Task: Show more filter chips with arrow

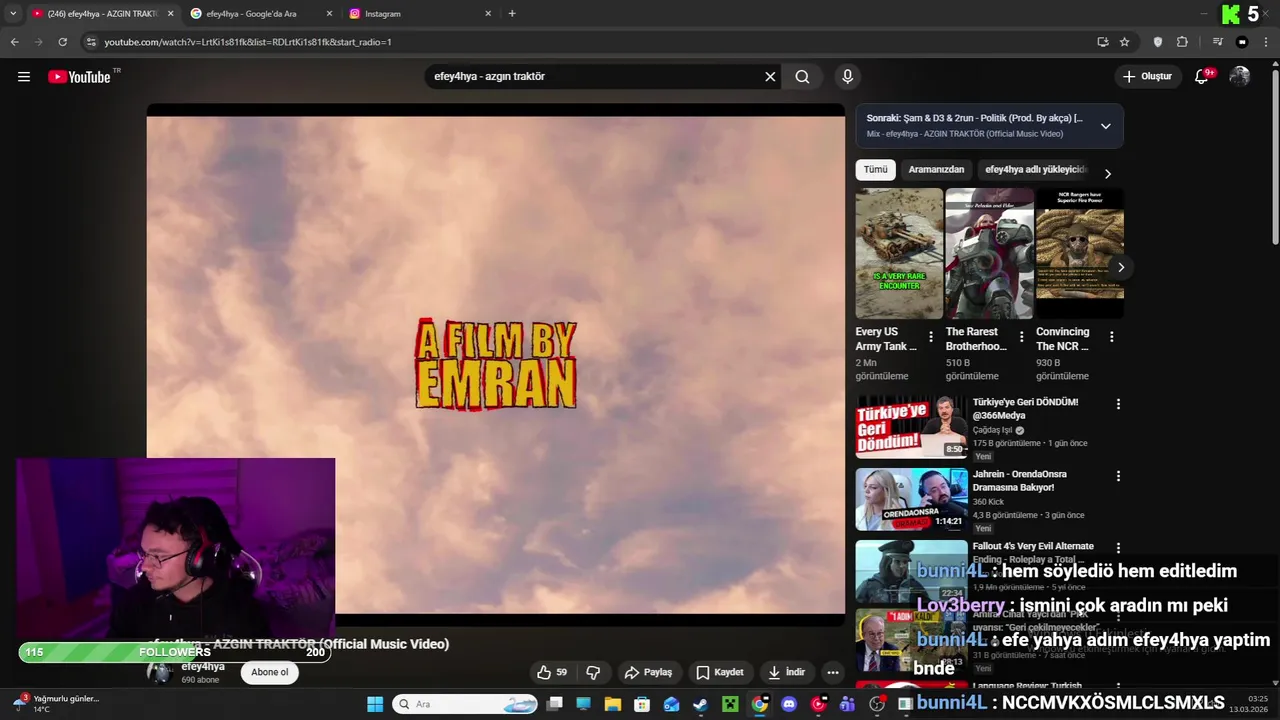Action: click(1107, 173)
